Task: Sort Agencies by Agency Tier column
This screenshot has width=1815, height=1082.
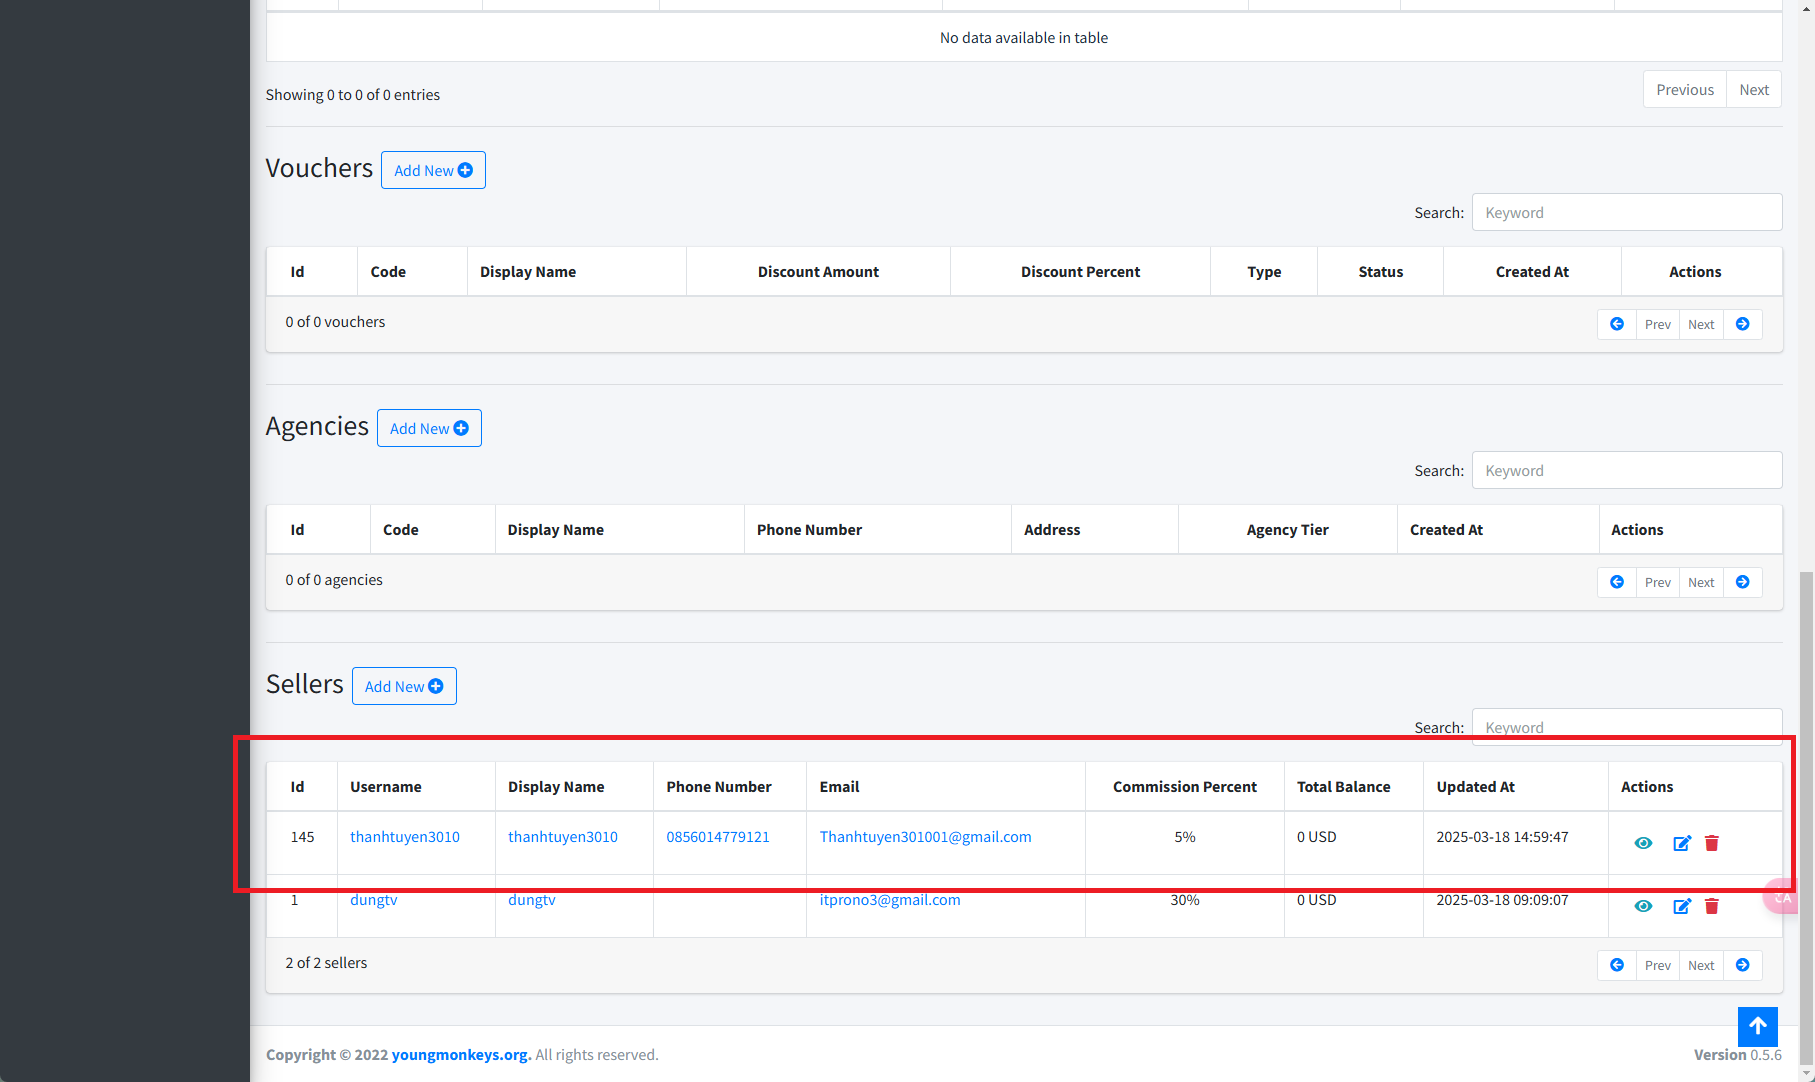Action: 1288,530
